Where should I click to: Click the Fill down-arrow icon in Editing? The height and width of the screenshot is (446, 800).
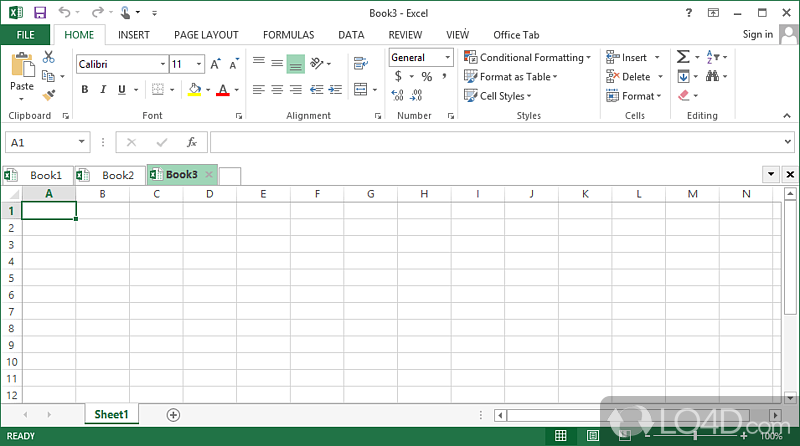683,77
